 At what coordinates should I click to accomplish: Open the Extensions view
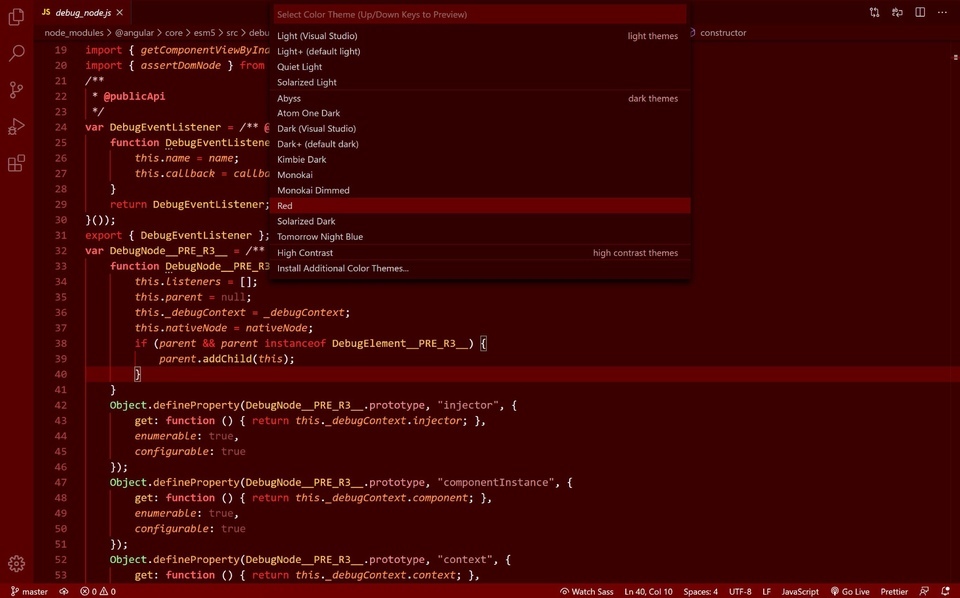pos(16,164)
